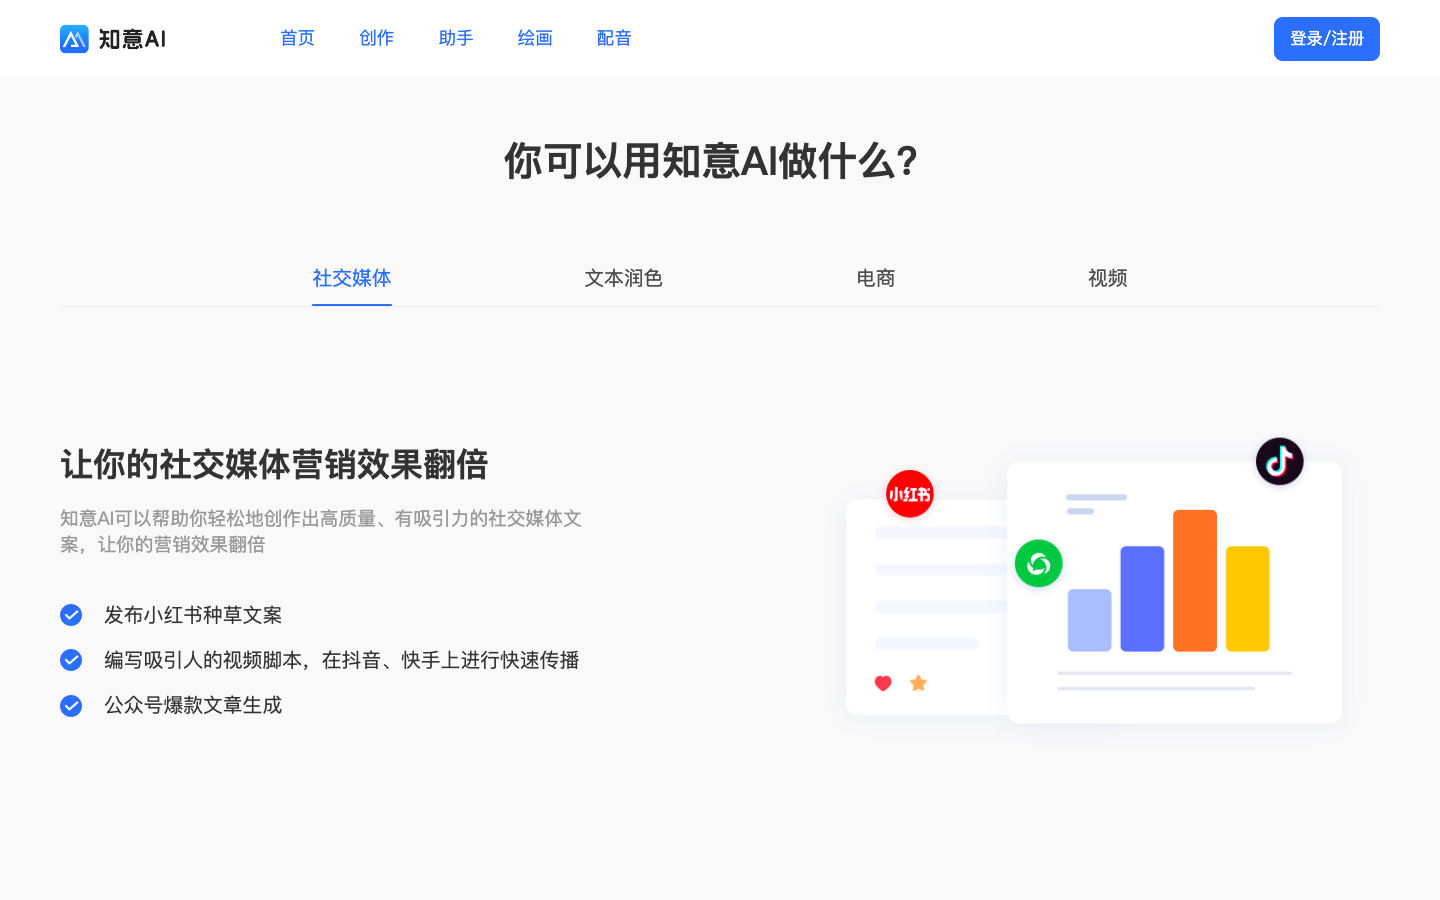Select the 社交媒体 tab
This screenshot has width=1440, height=900.
[352, 278]
